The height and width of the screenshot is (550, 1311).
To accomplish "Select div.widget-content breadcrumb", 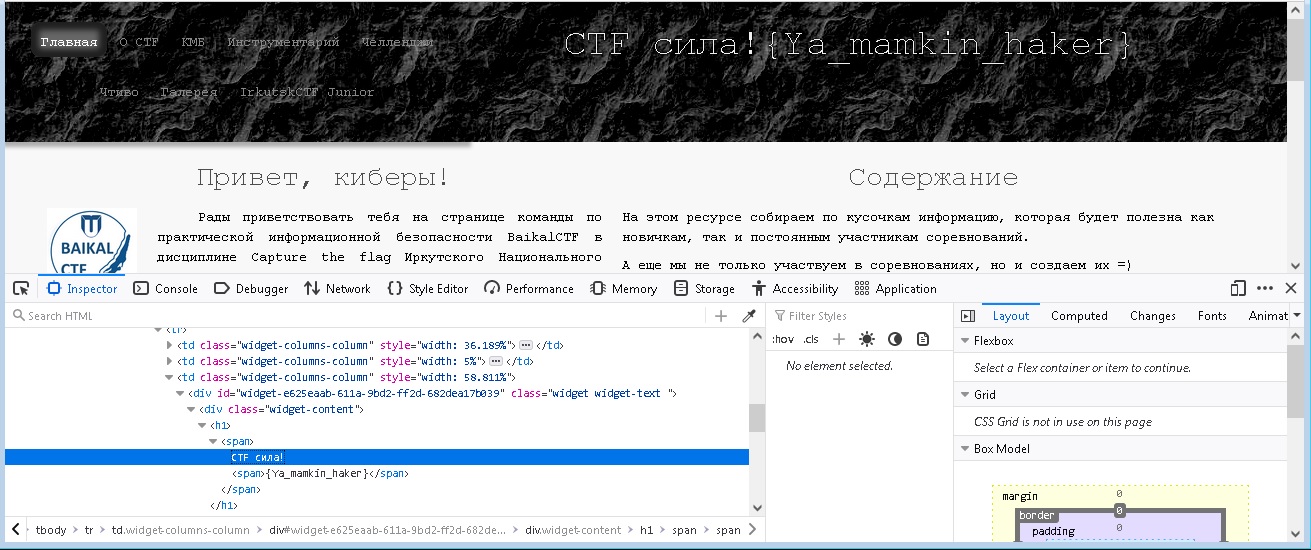I will tap(573, 530).
